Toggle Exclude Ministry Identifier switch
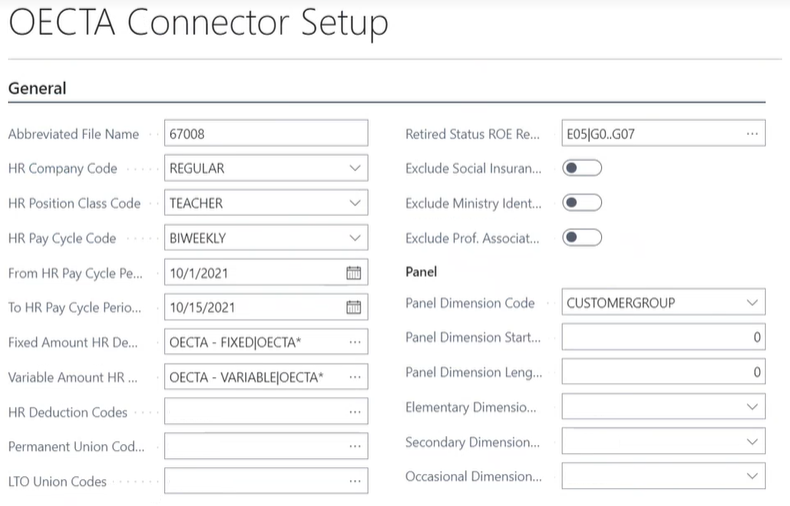The image size is (790, 506). pos(582,203)
